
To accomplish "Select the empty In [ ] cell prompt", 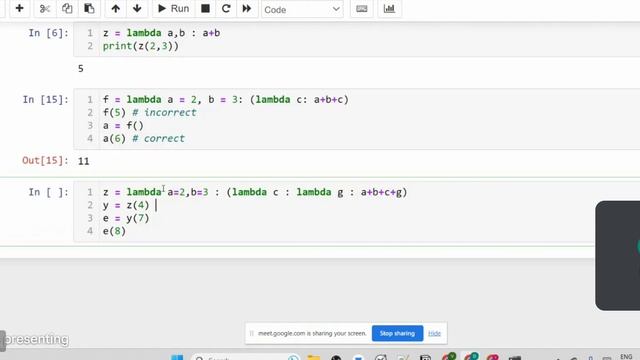I will pyautogui.click(x=49, y=192).
